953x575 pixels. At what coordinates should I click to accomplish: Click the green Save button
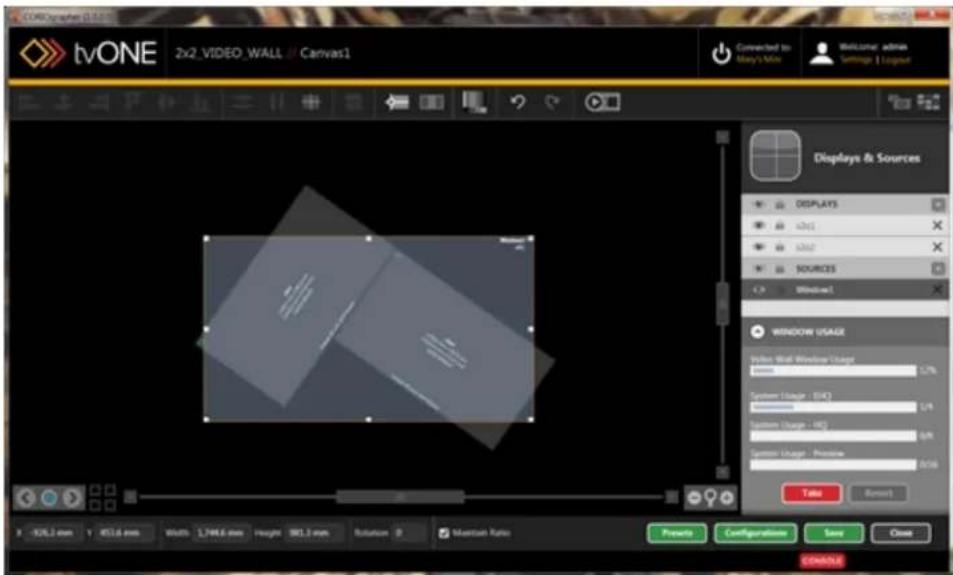click(x=833, y=533)
